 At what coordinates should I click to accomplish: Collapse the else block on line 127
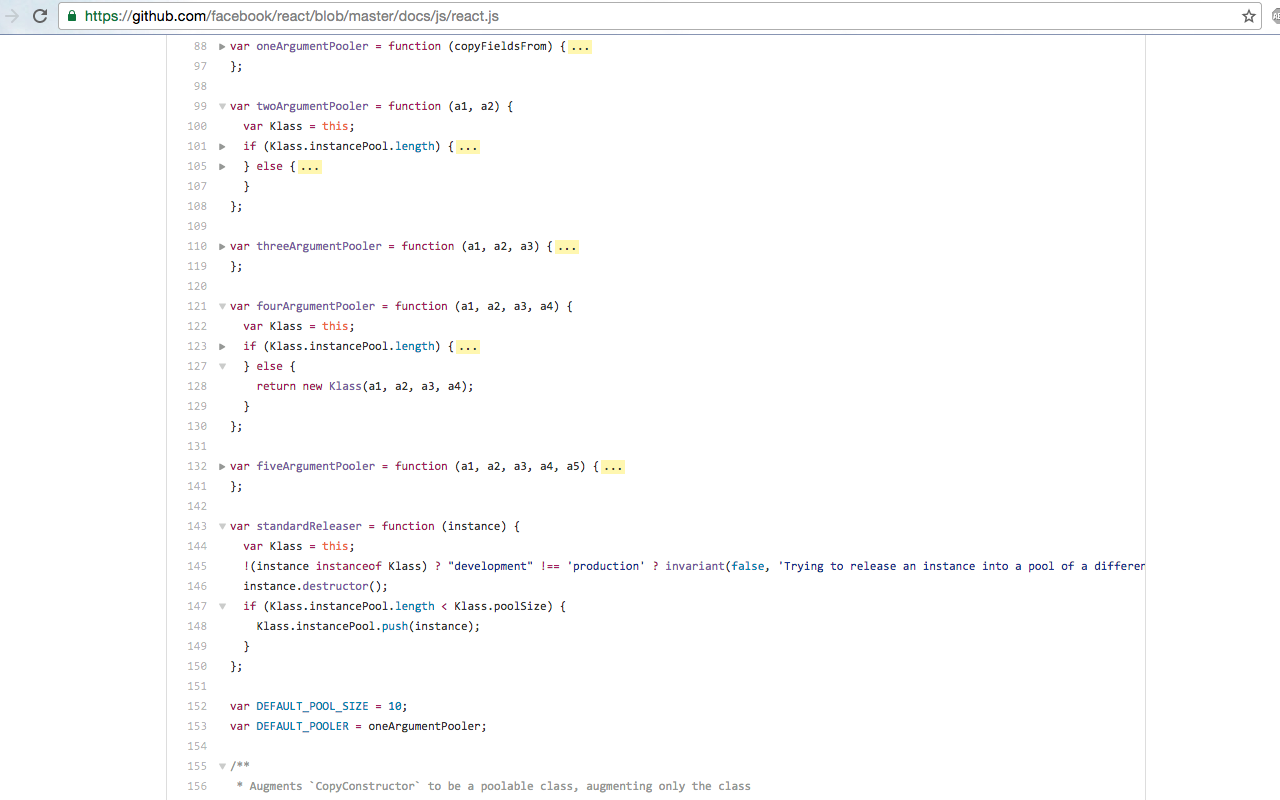(222, 366)
